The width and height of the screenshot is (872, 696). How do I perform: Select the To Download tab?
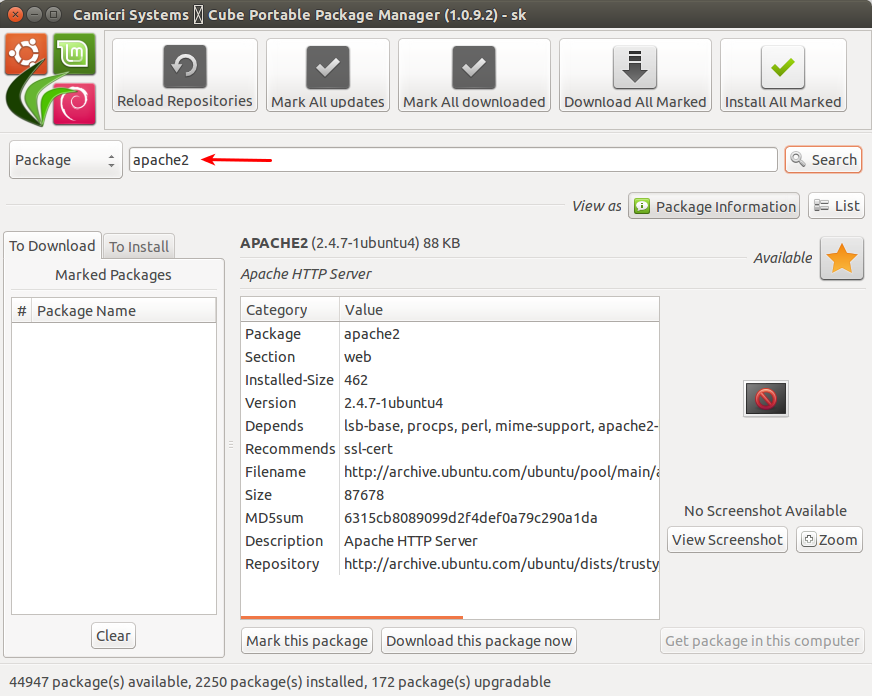pos(52,246)
